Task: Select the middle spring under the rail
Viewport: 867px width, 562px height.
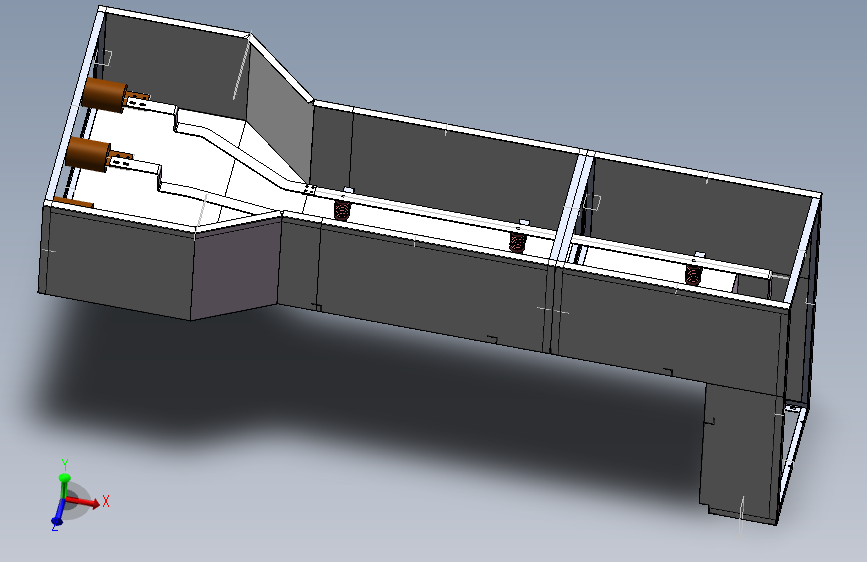Action: pyautogui.click(x=518, y=242)
